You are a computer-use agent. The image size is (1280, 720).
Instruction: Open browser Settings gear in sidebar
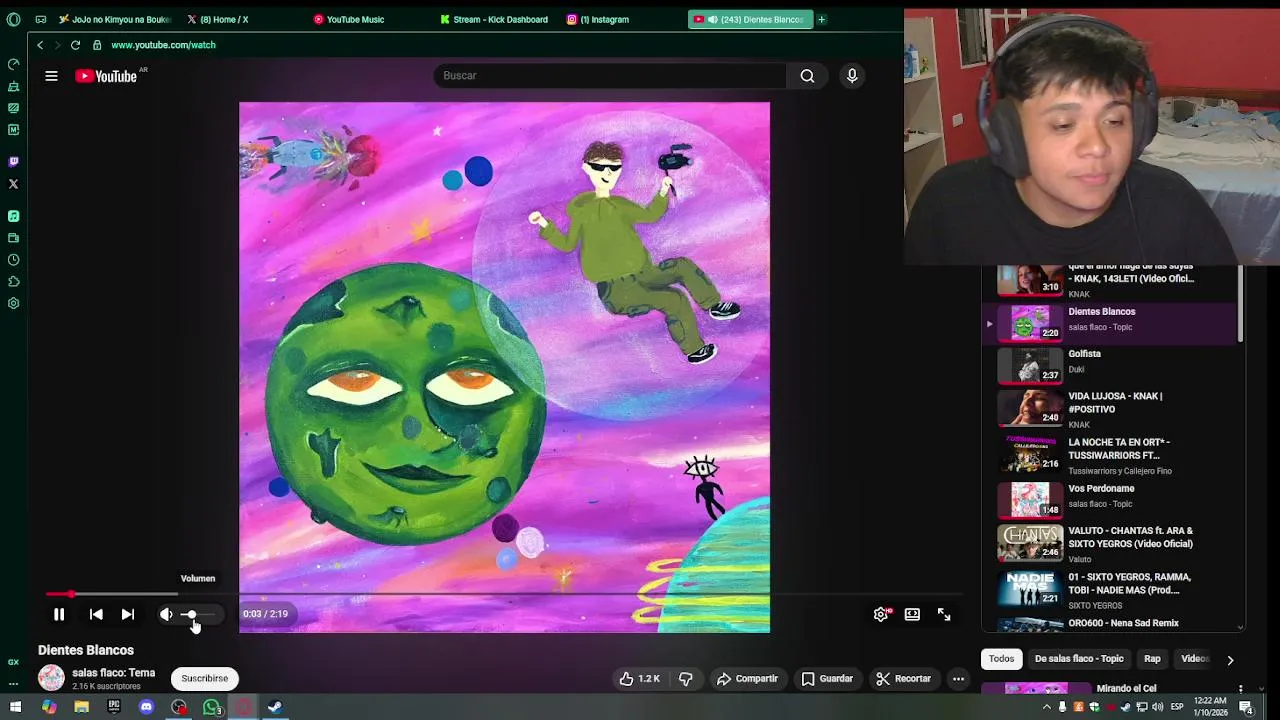click(13, 304)
